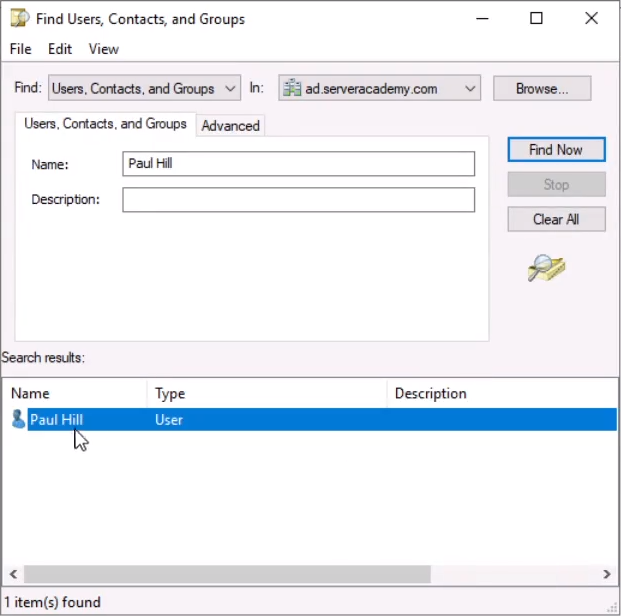This screenshot has height=616, width=621.
Task: Open the File menu
Action: tap(20, 49)
